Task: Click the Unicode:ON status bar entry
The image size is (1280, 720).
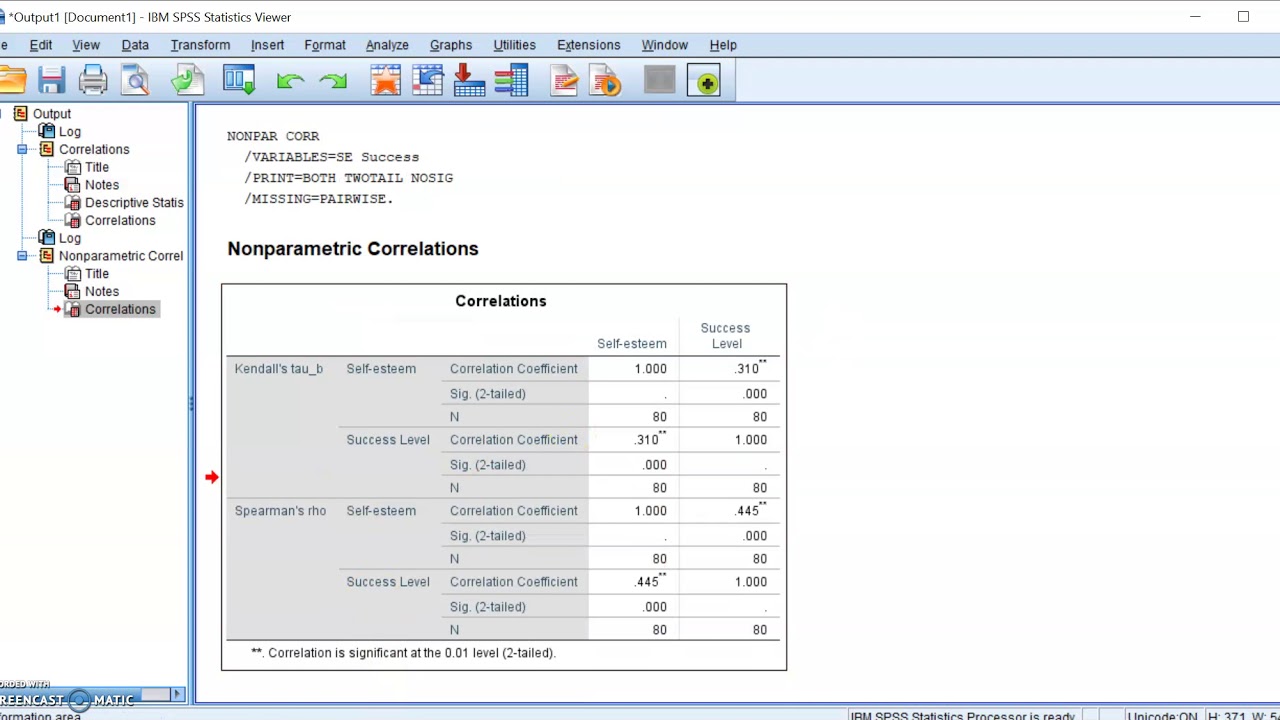Action: coord(1162,716)
